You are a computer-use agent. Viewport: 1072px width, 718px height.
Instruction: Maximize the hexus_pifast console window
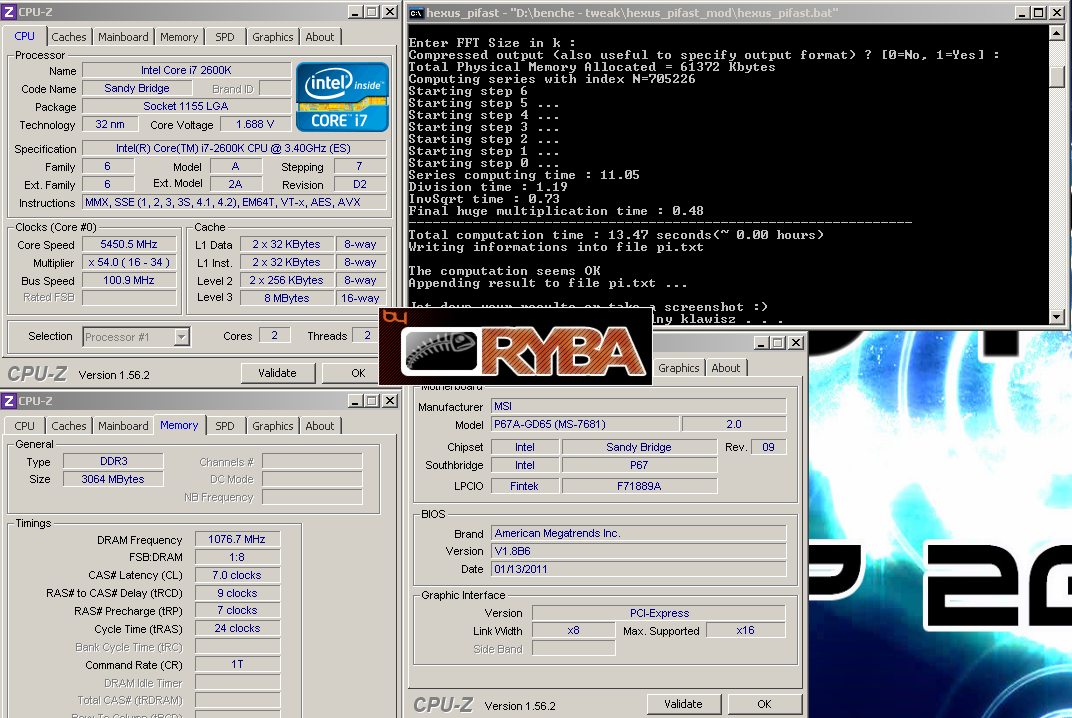(1038, 13)
